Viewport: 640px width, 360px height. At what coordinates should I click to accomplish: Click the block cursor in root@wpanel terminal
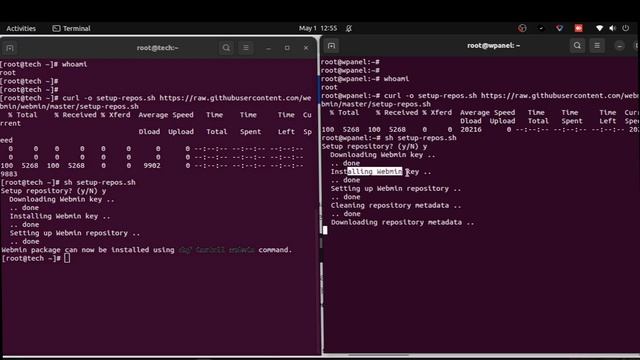(325, 230)
